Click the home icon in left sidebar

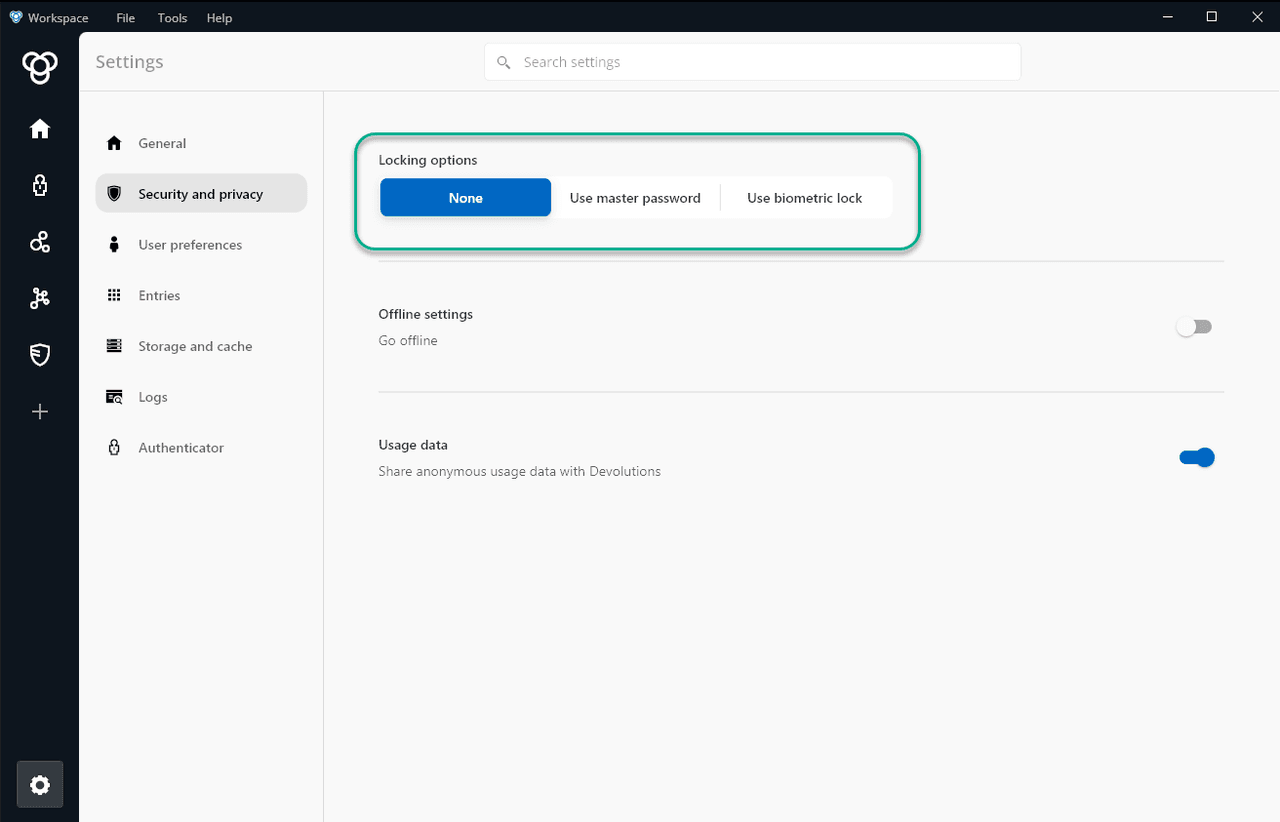coord(40,129)
